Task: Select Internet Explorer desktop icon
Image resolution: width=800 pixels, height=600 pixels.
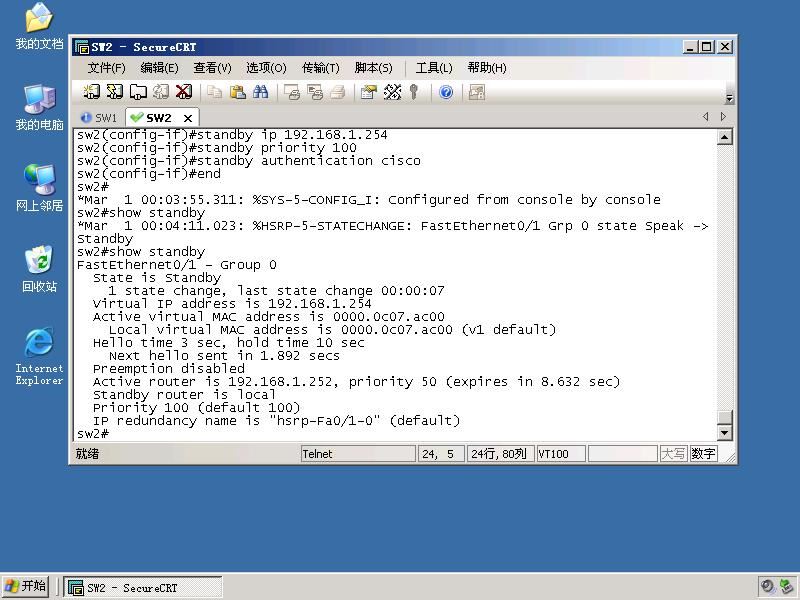Action: (x=39, y=356)
